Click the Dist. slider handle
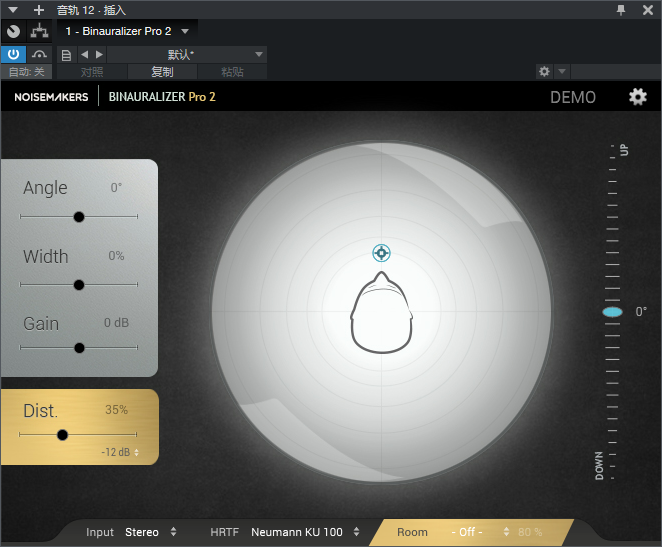The height and width of the screenshot is (547, 662). [62, 435]
